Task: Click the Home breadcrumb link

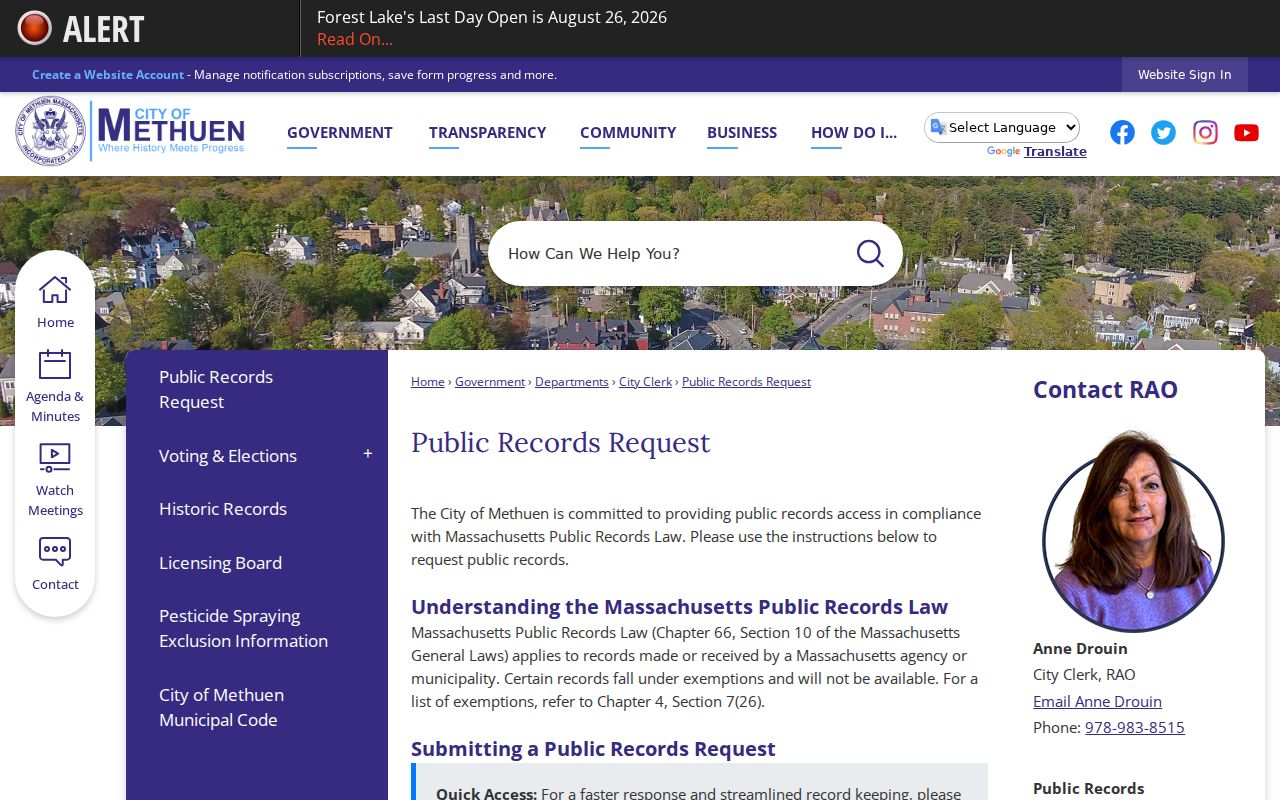Action: tap(428, 382)
